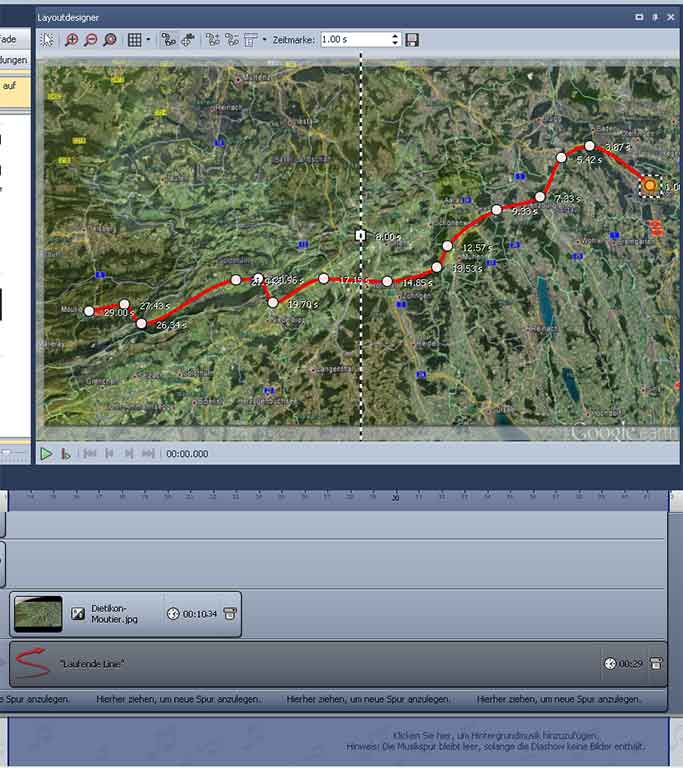Jump to the start of the preview
Viewport: 683px width, 768px height.
[89, 453]
